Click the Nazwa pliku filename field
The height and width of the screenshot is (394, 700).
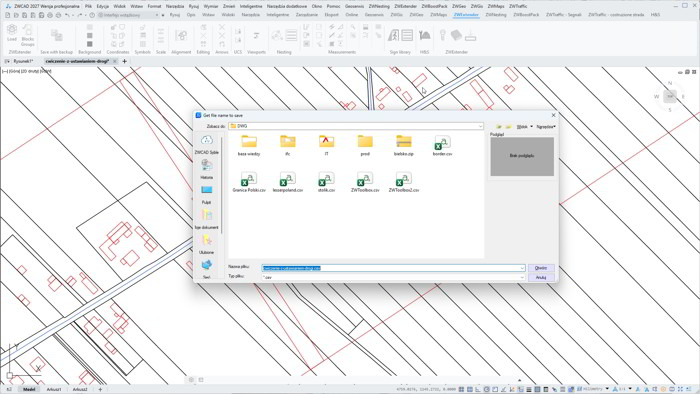click(x=393, y=268)
